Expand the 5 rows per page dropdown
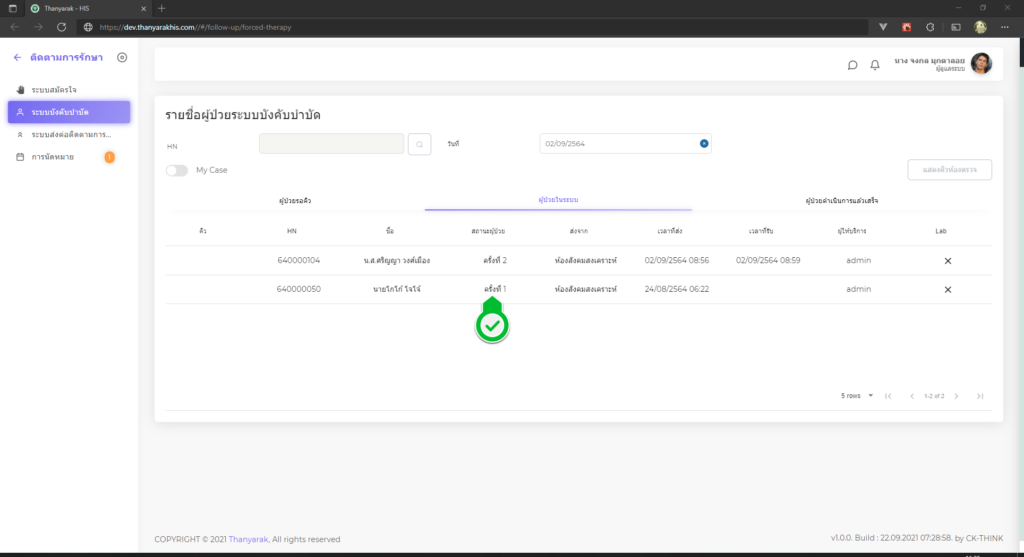This screenshot has width=1024, height=557. click(858, 396)
